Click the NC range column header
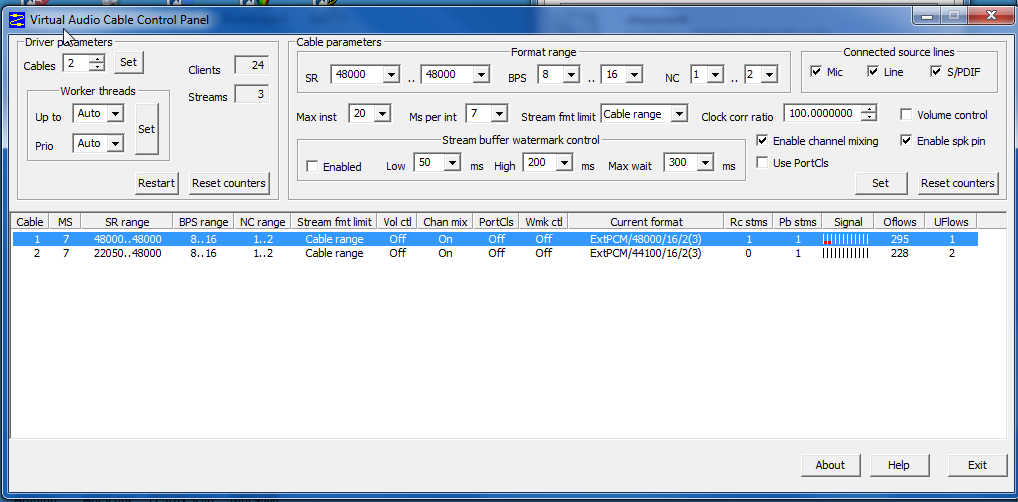The width and height of the screenshot is (1018, 502). [262, 222]
